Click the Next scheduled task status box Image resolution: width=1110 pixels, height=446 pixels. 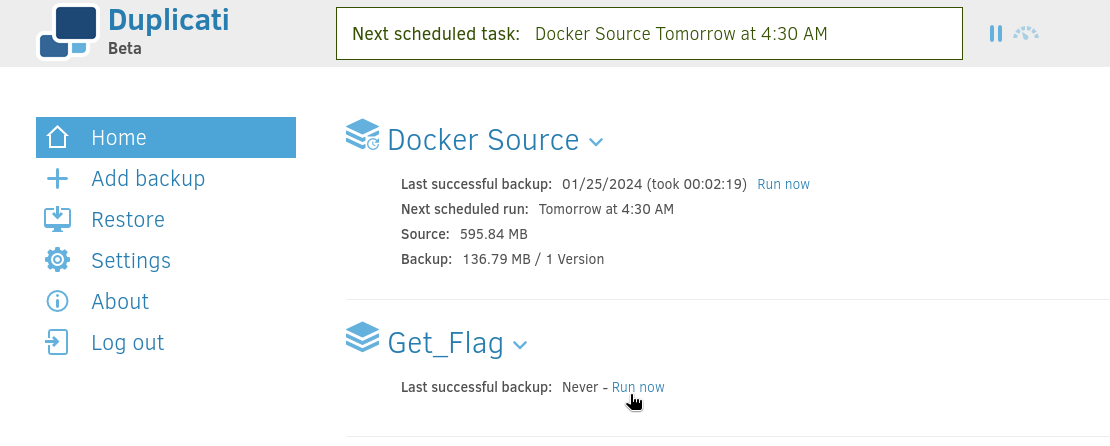[x=649, y=33]
